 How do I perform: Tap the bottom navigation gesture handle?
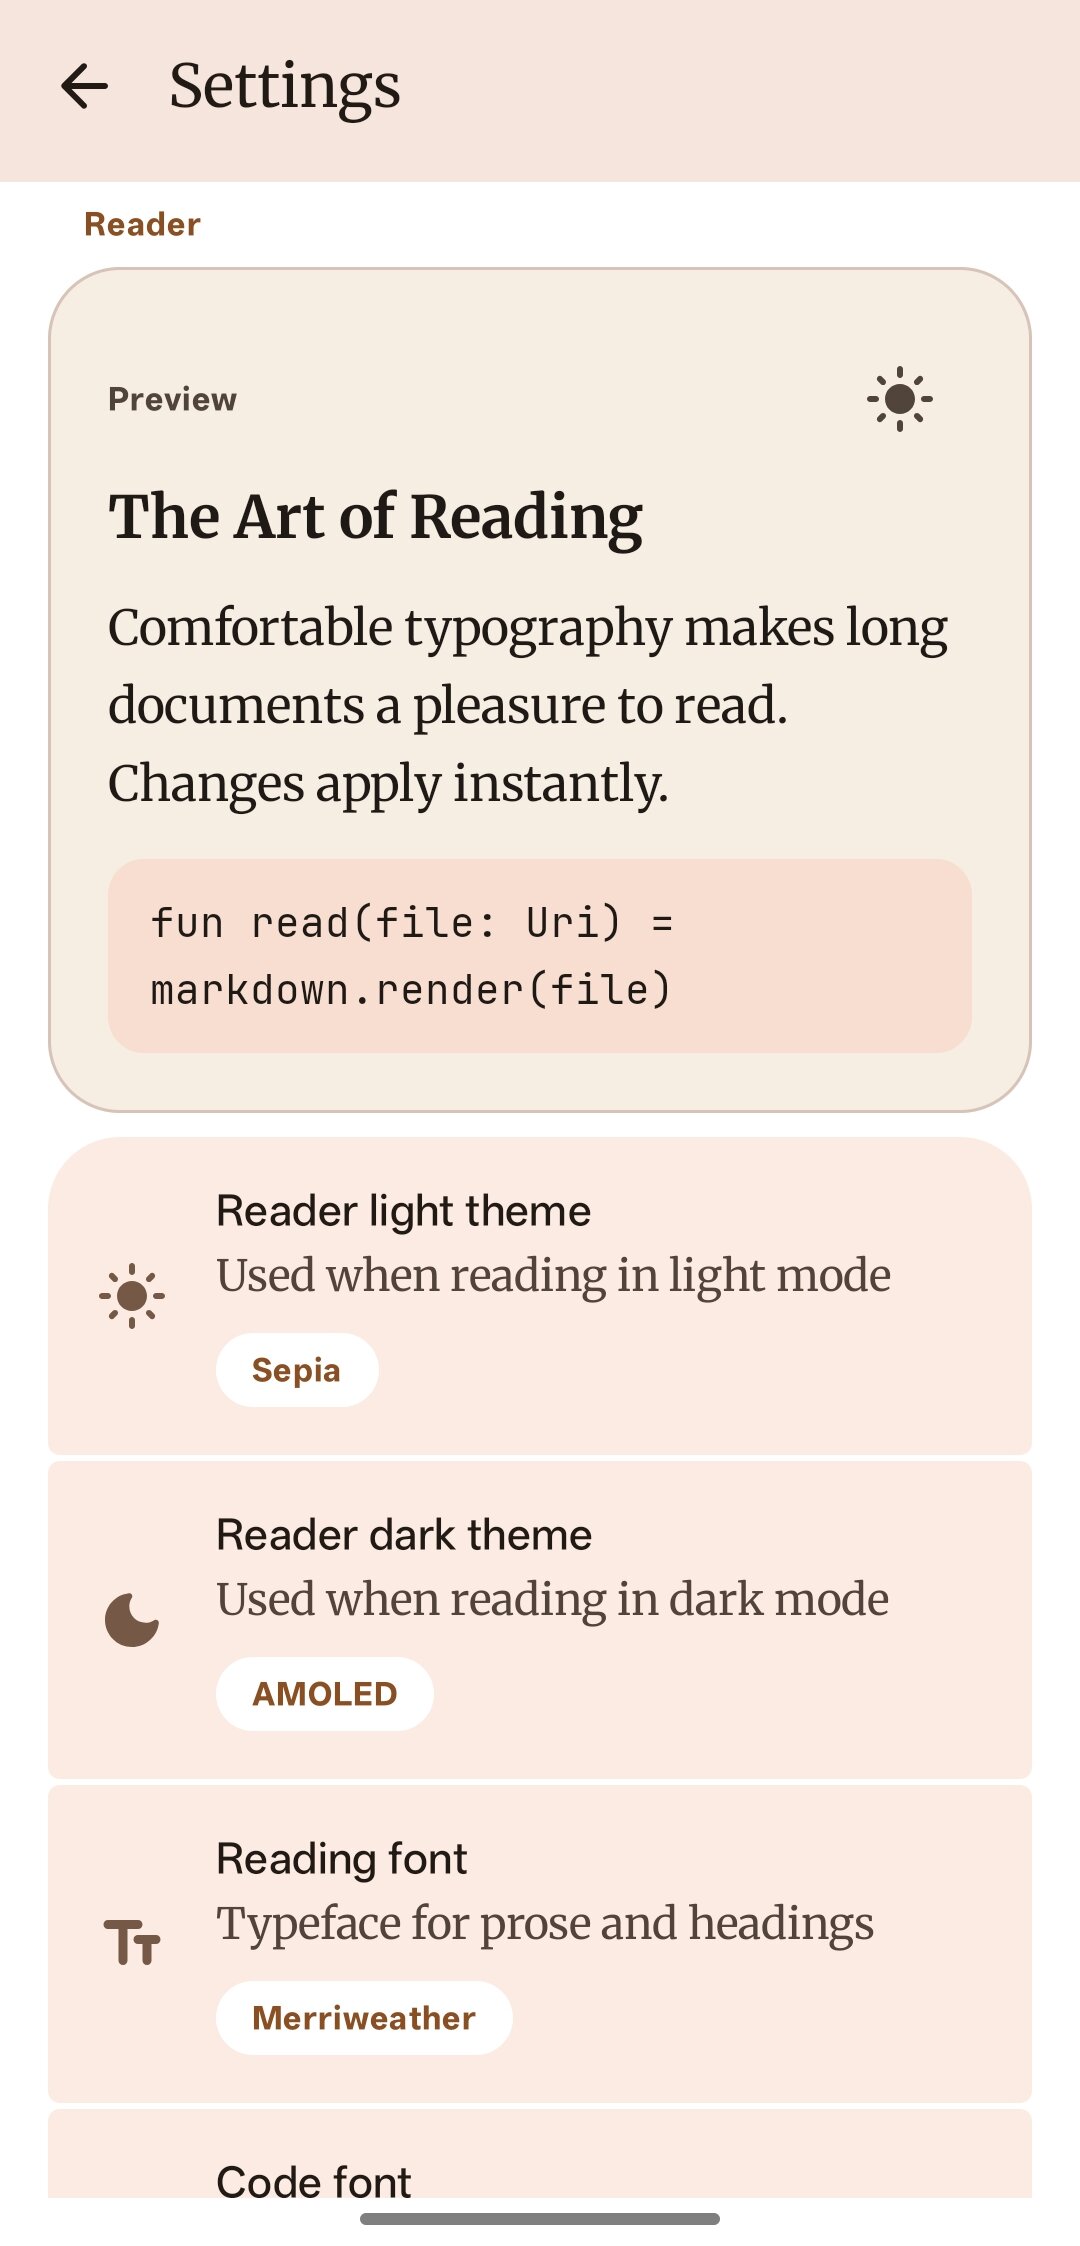click(x=540, y=2219)
